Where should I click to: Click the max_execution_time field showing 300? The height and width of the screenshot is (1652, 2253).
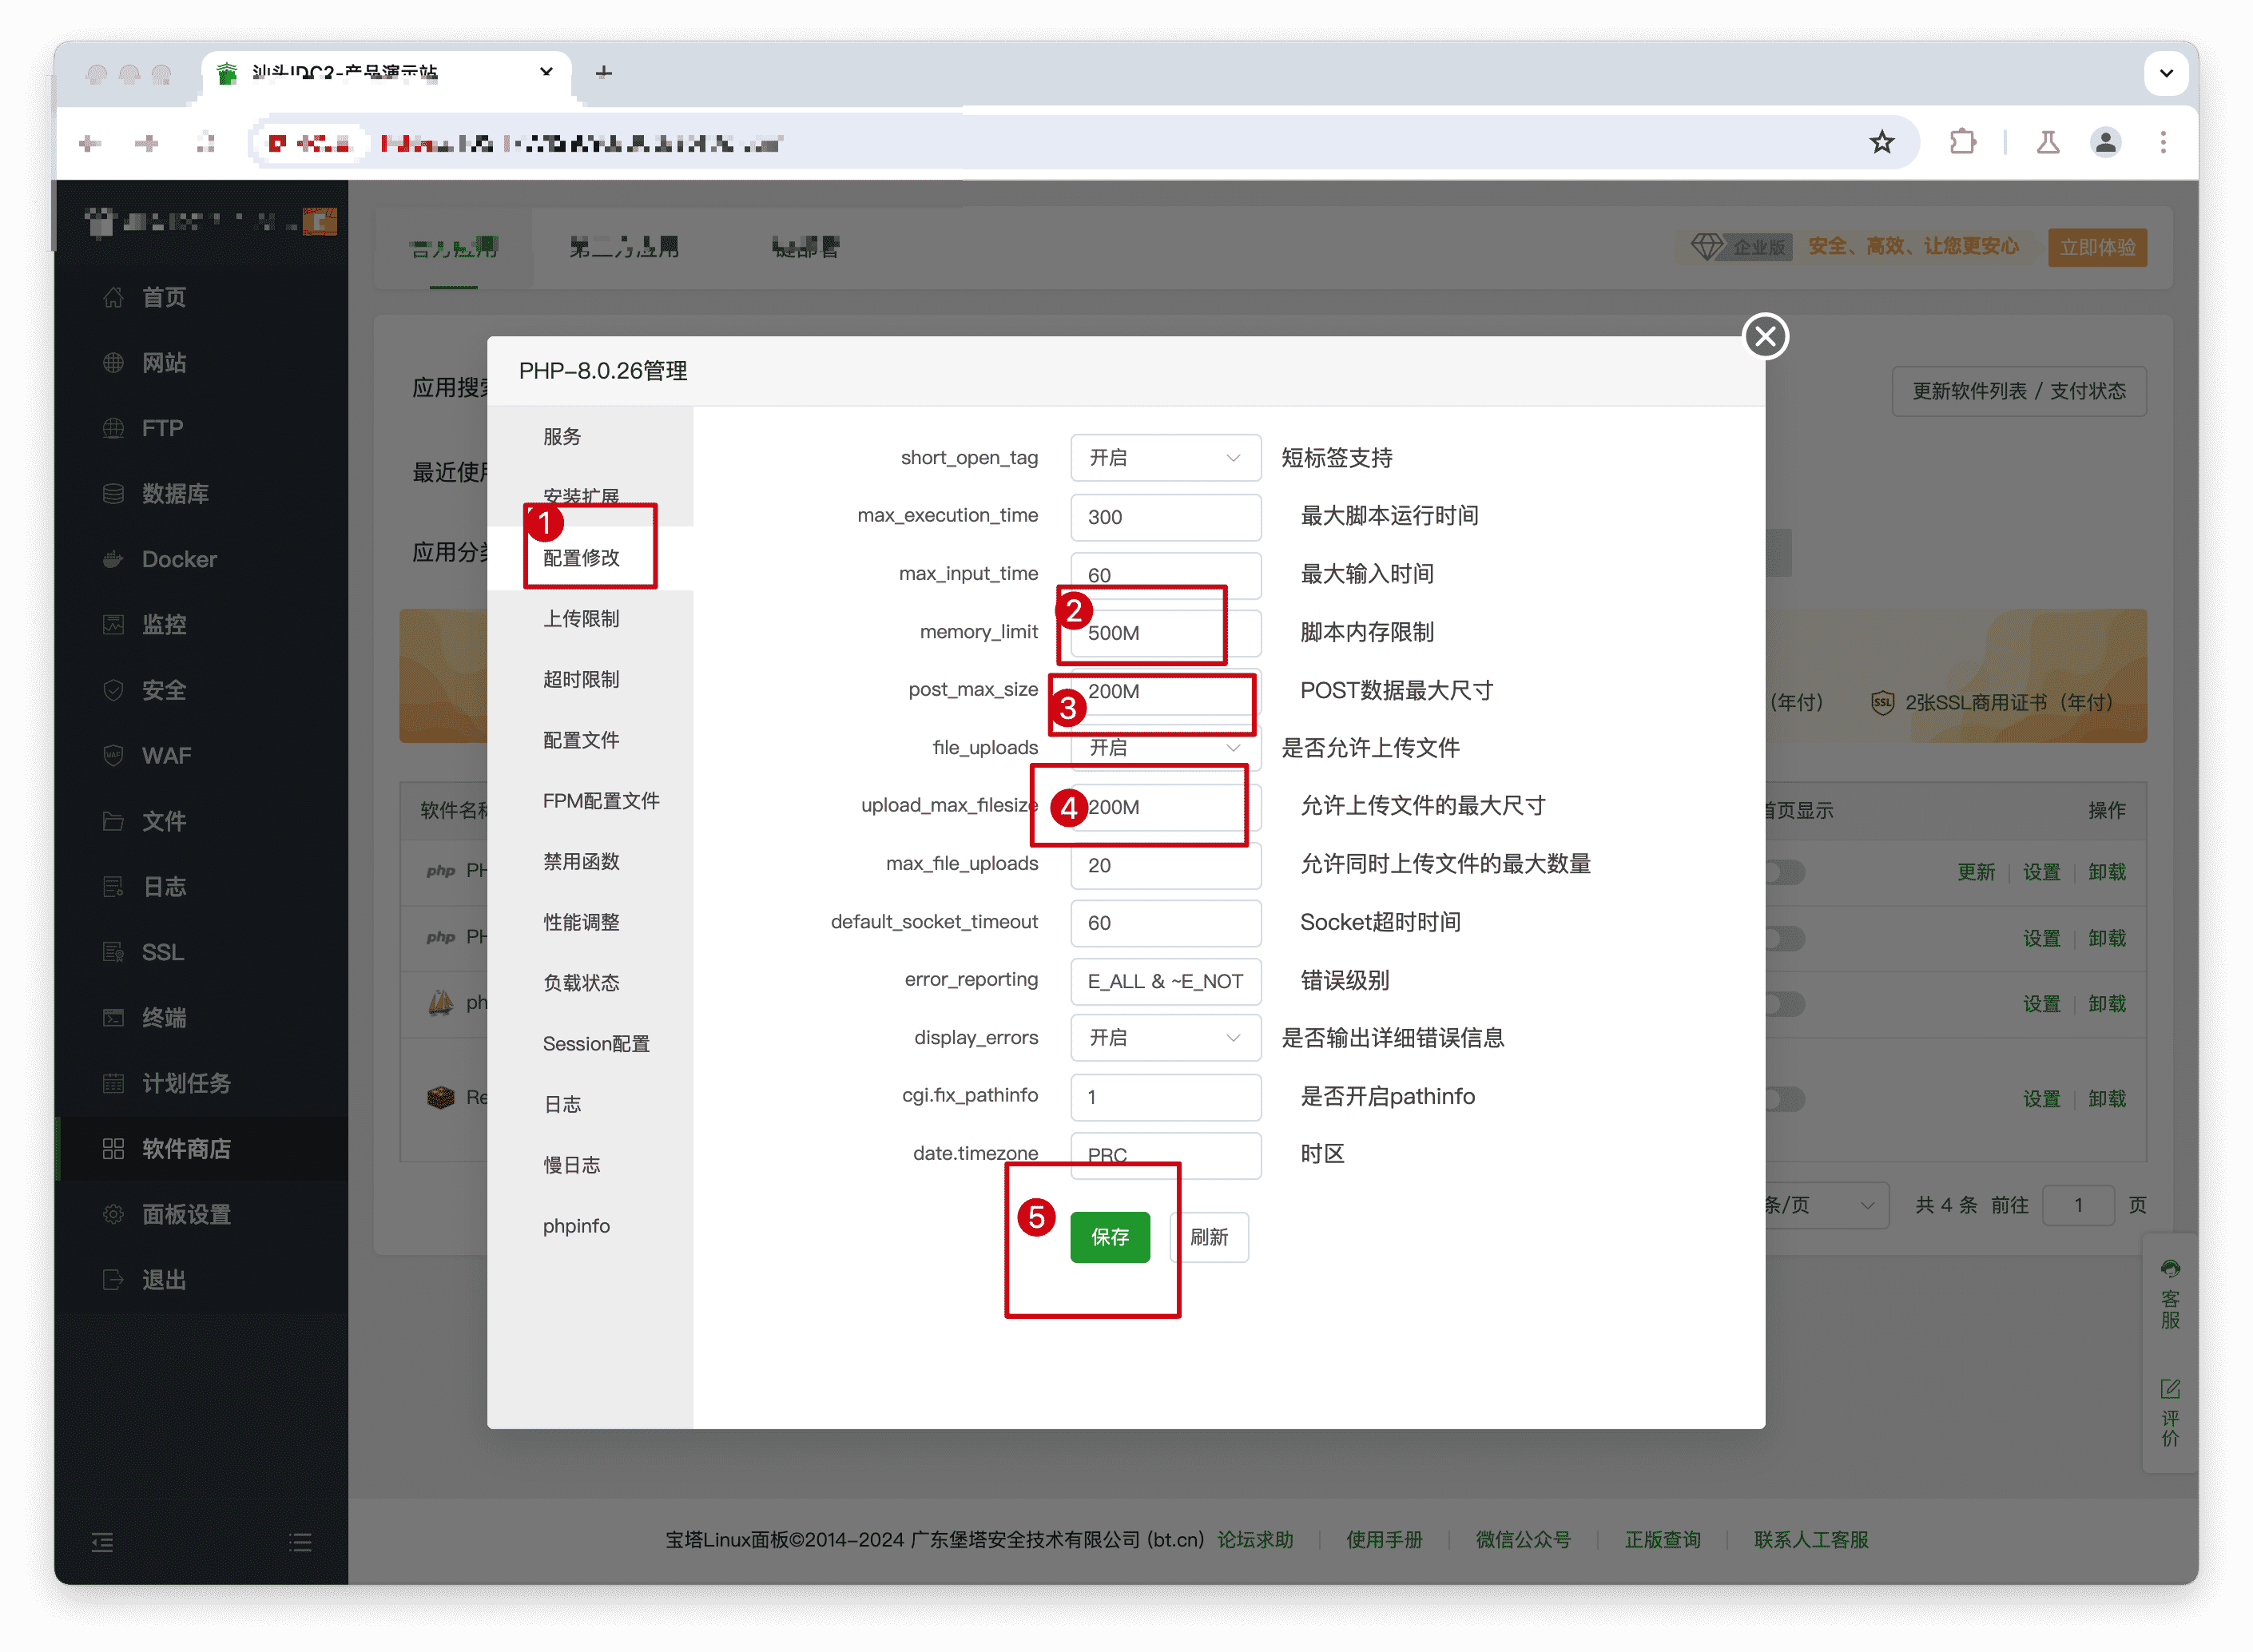pyautogui.click(x=1165, y=517)
